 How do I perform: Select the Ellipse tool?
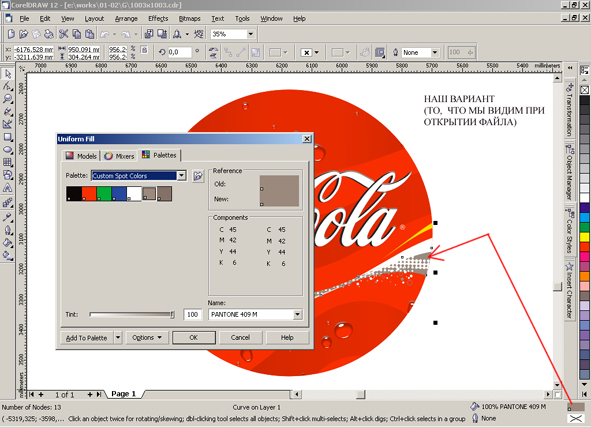click(x=8, y=150)
